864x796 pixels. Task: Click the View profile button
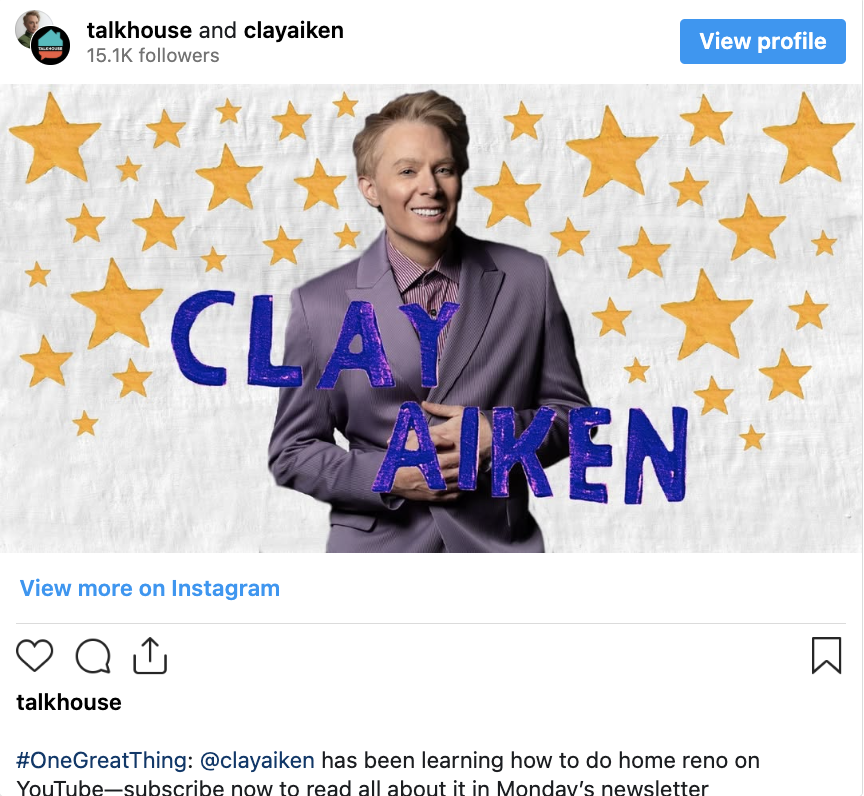click(x=763, y=41)
